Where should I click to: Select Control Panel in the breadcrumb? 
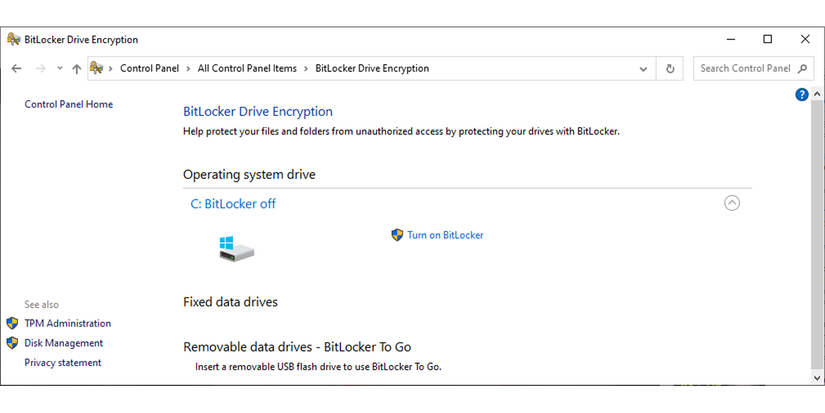(149, 69)
